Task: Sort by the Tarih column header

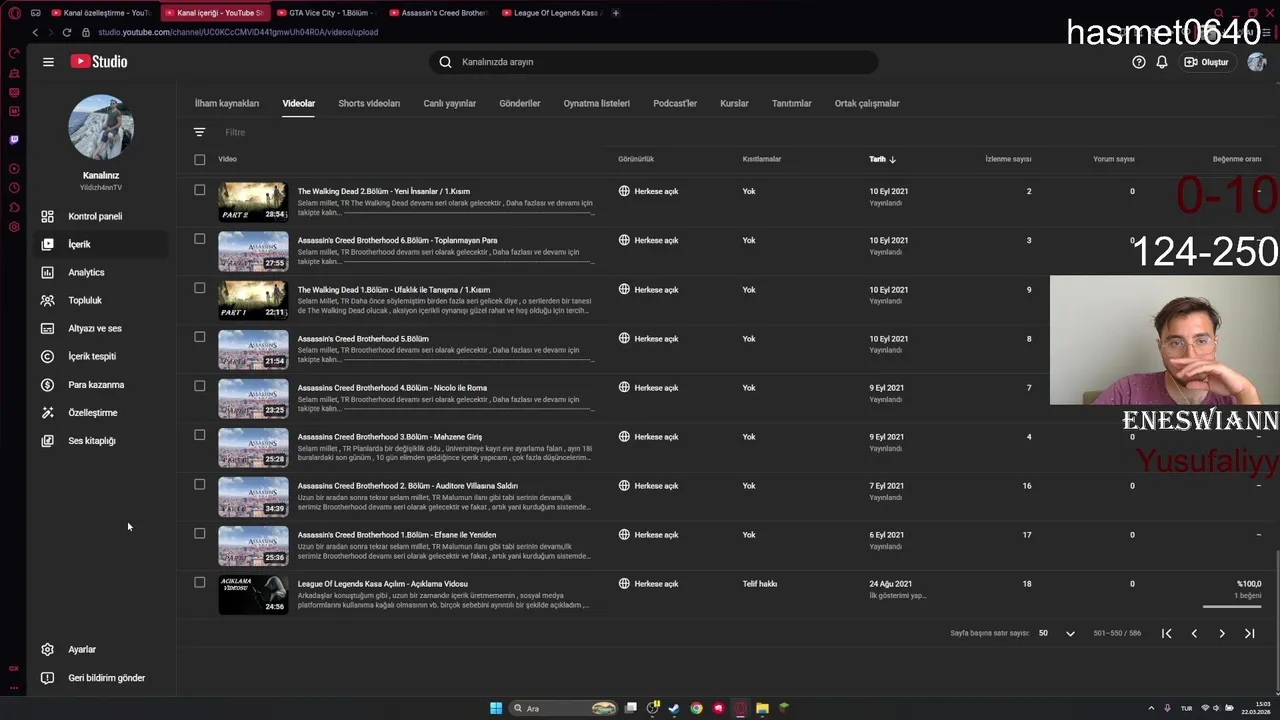Action: click(882, 159)
